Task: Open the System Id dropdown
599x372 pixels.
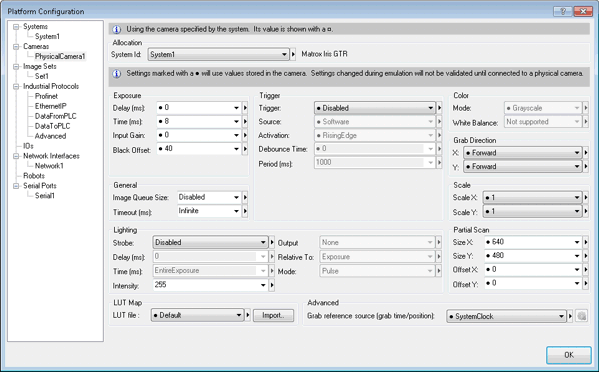Action: 218,55
